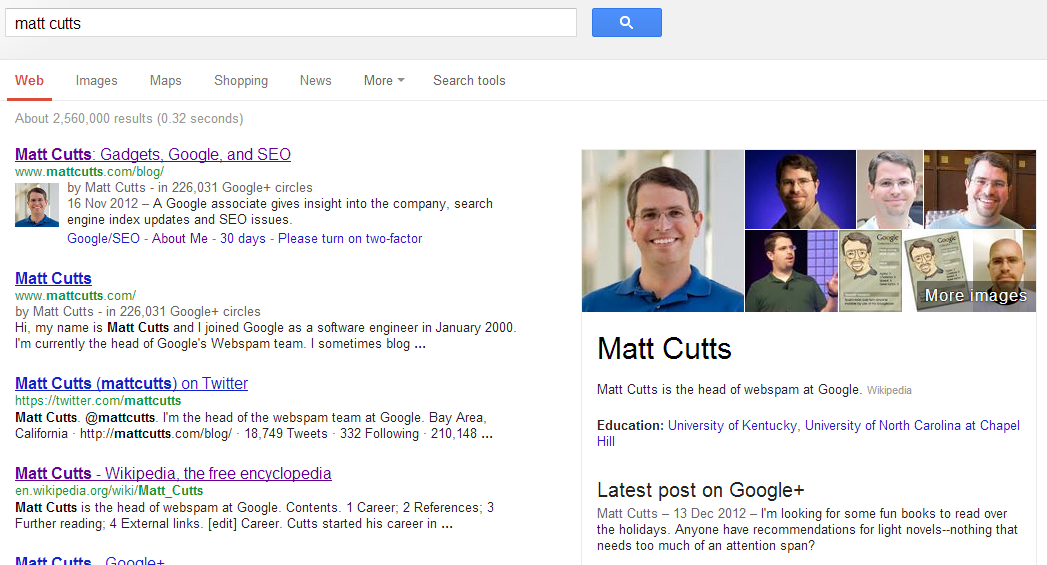Click the Wikipedia source link in knowledge panel

[889, 390]
